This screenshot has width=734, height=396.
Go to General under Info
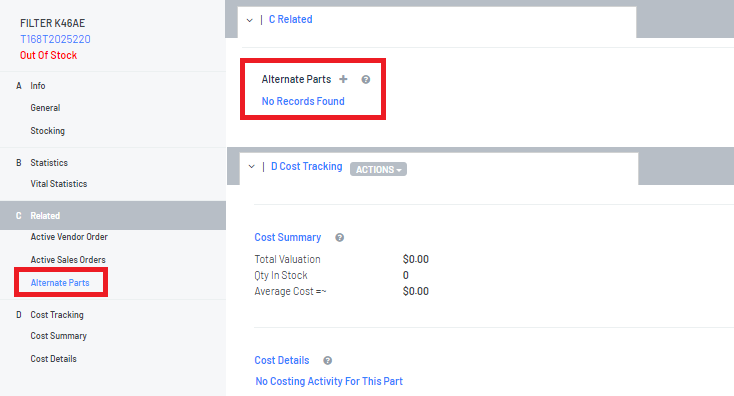coord(45,108)
